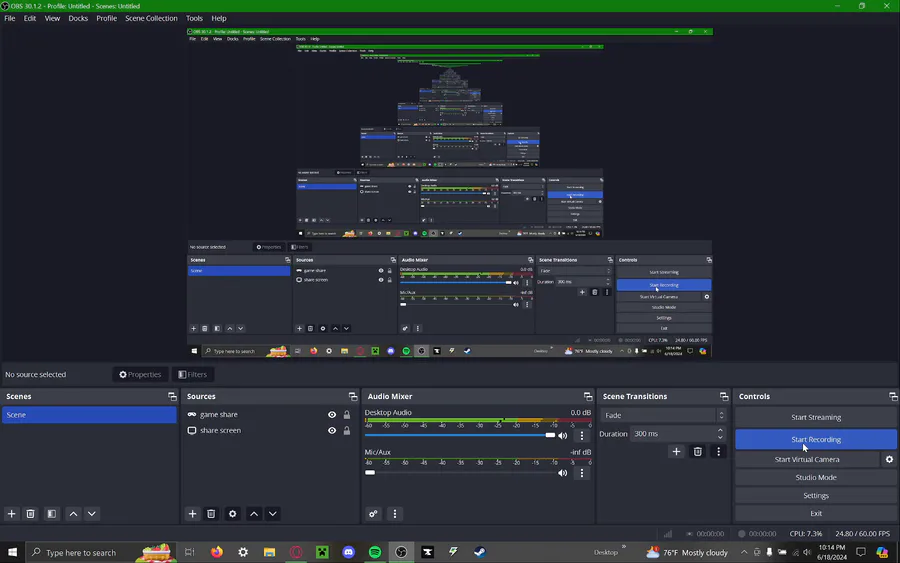Open Mic/Aux options three dots

pyautogui.click(x=581, y=473)
